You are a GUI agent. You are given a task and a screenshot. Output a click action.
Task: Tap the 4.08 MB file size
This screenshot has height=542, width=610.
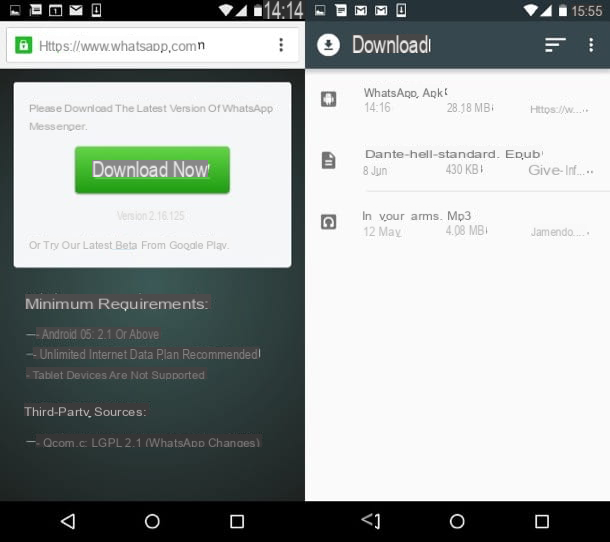(x=466, y=231)
